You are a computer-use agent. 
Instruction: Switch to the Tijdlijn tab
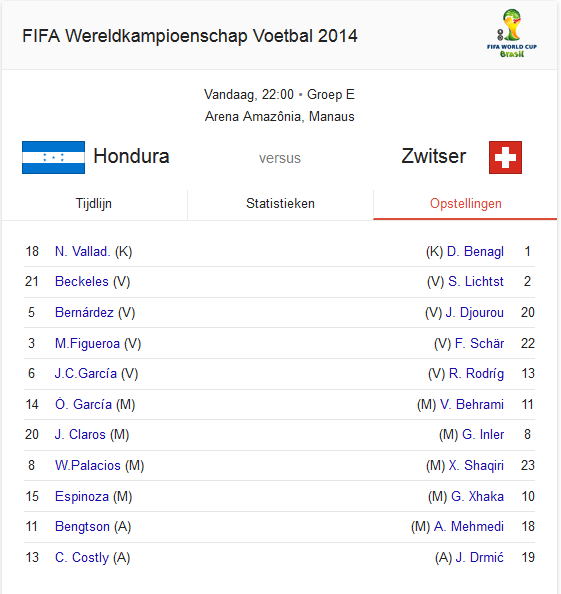point(94,204)
